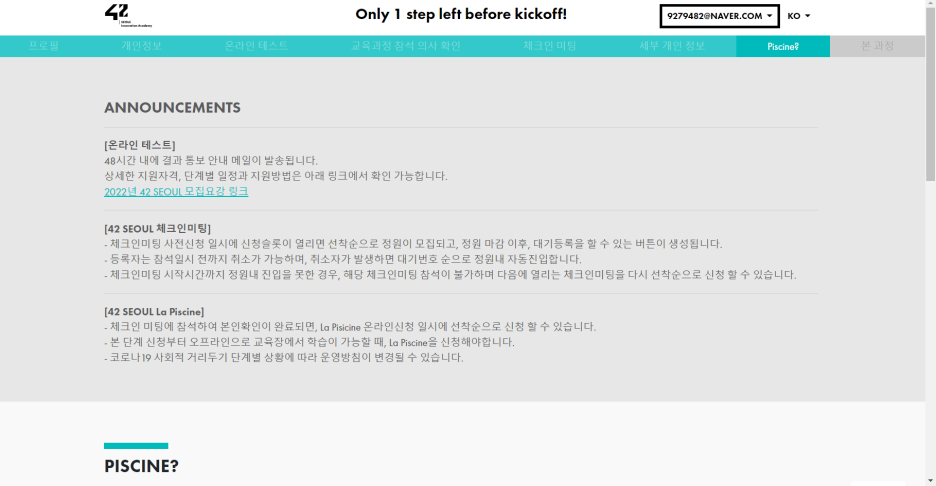Click the [42 SEOUL La Piscine] heading

tap(154, 312)
